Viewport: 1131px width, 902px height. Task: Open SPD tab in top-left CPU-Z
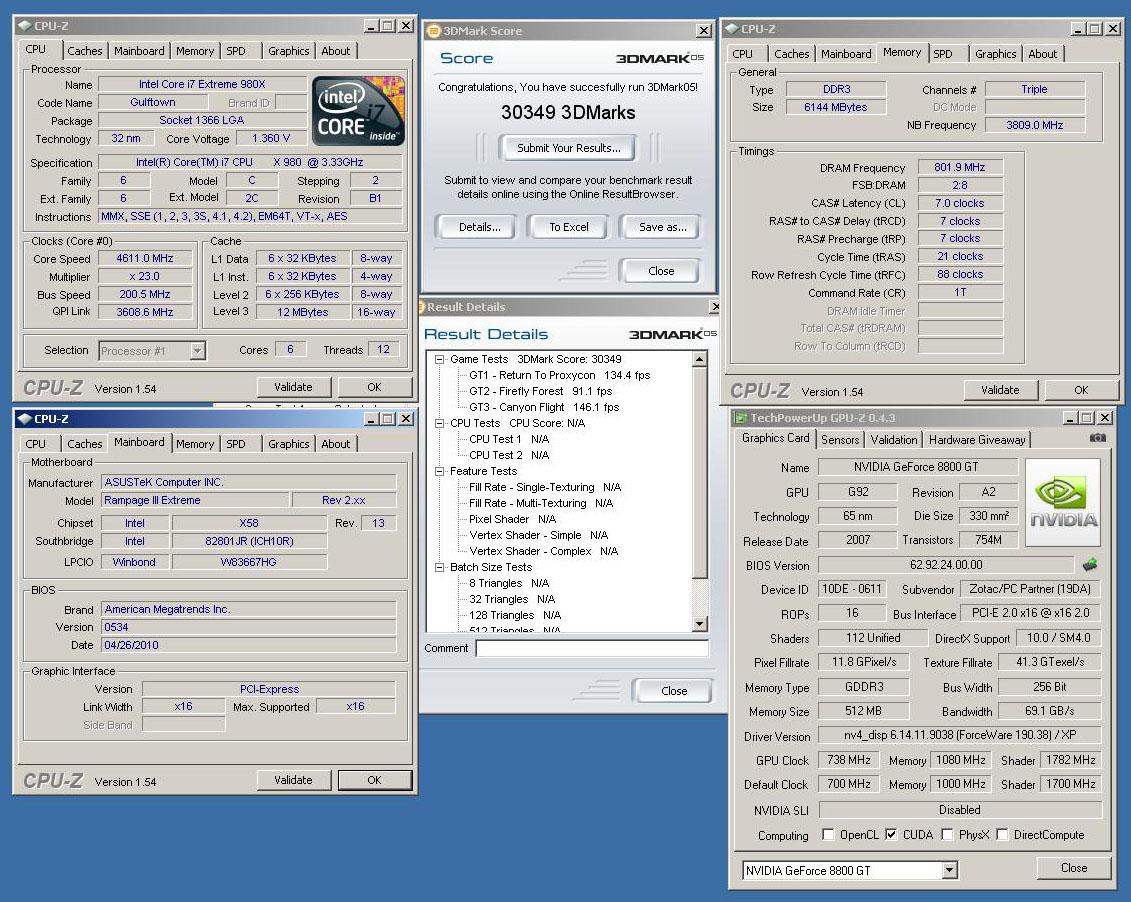[236, 51]
